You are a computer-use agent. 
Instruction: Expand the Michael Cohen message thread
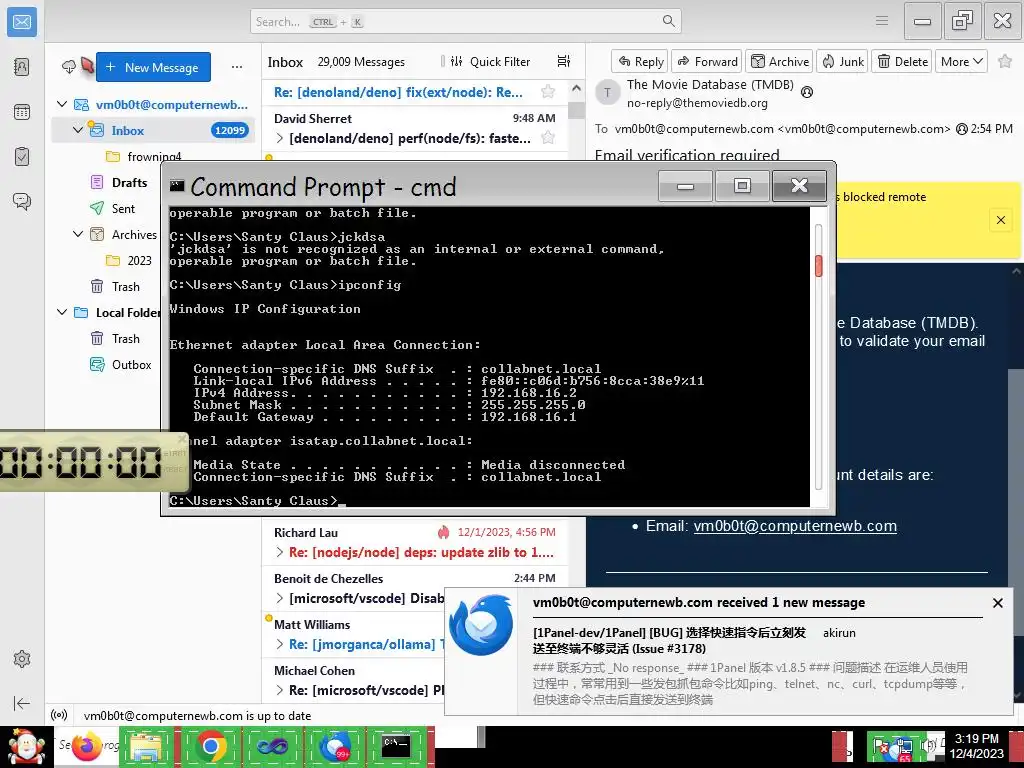[280, 690]
